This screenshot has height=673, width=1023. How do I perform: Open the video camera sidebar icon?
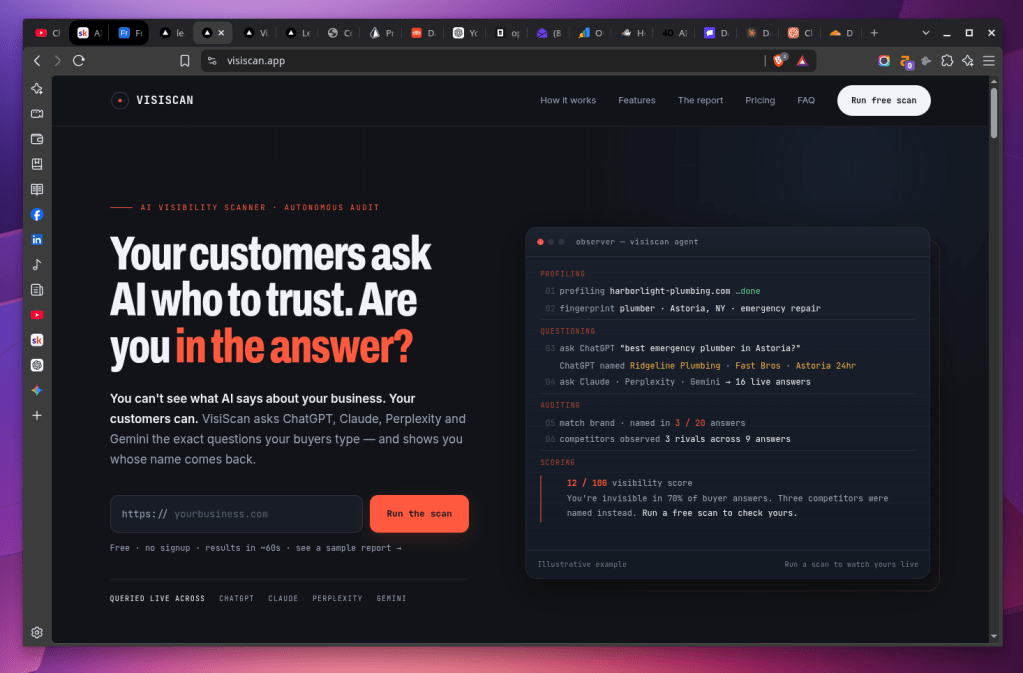(37, 113)
